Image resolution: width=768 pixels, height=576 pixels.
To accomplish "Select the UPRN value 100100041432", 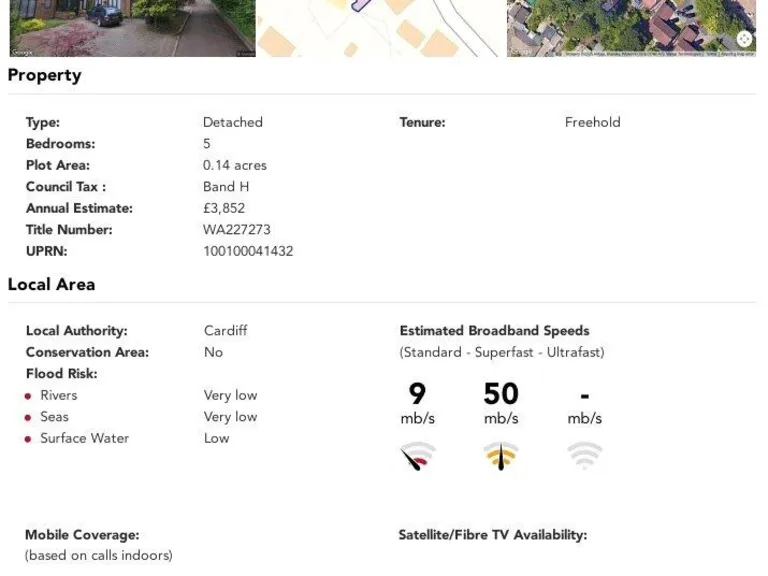I will click(248, 251).
